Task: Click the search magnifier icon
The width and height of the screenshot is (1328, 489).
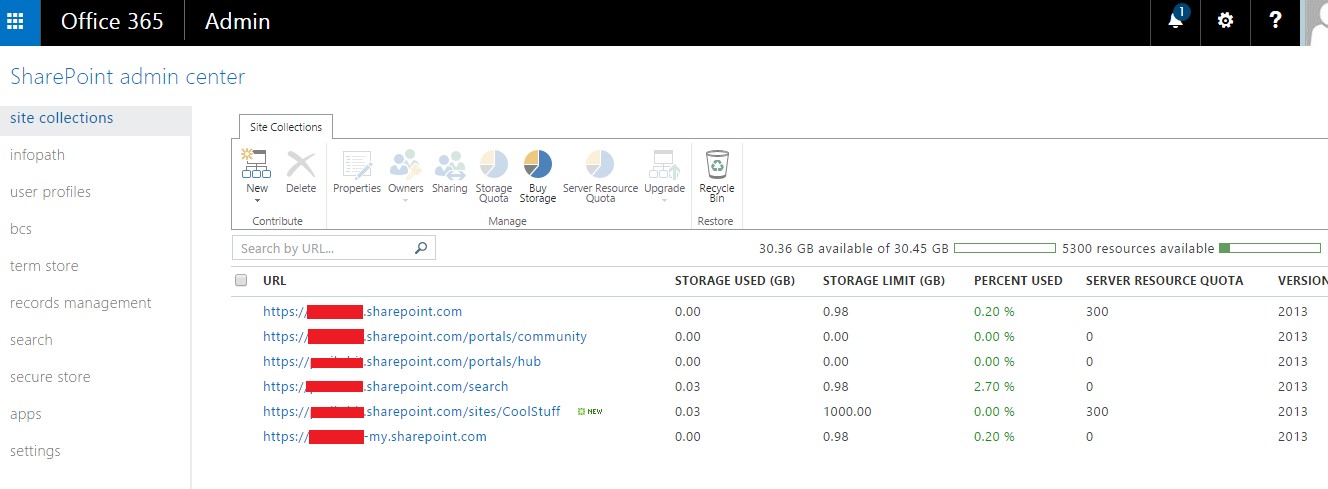Action: (x=421, y=248)
